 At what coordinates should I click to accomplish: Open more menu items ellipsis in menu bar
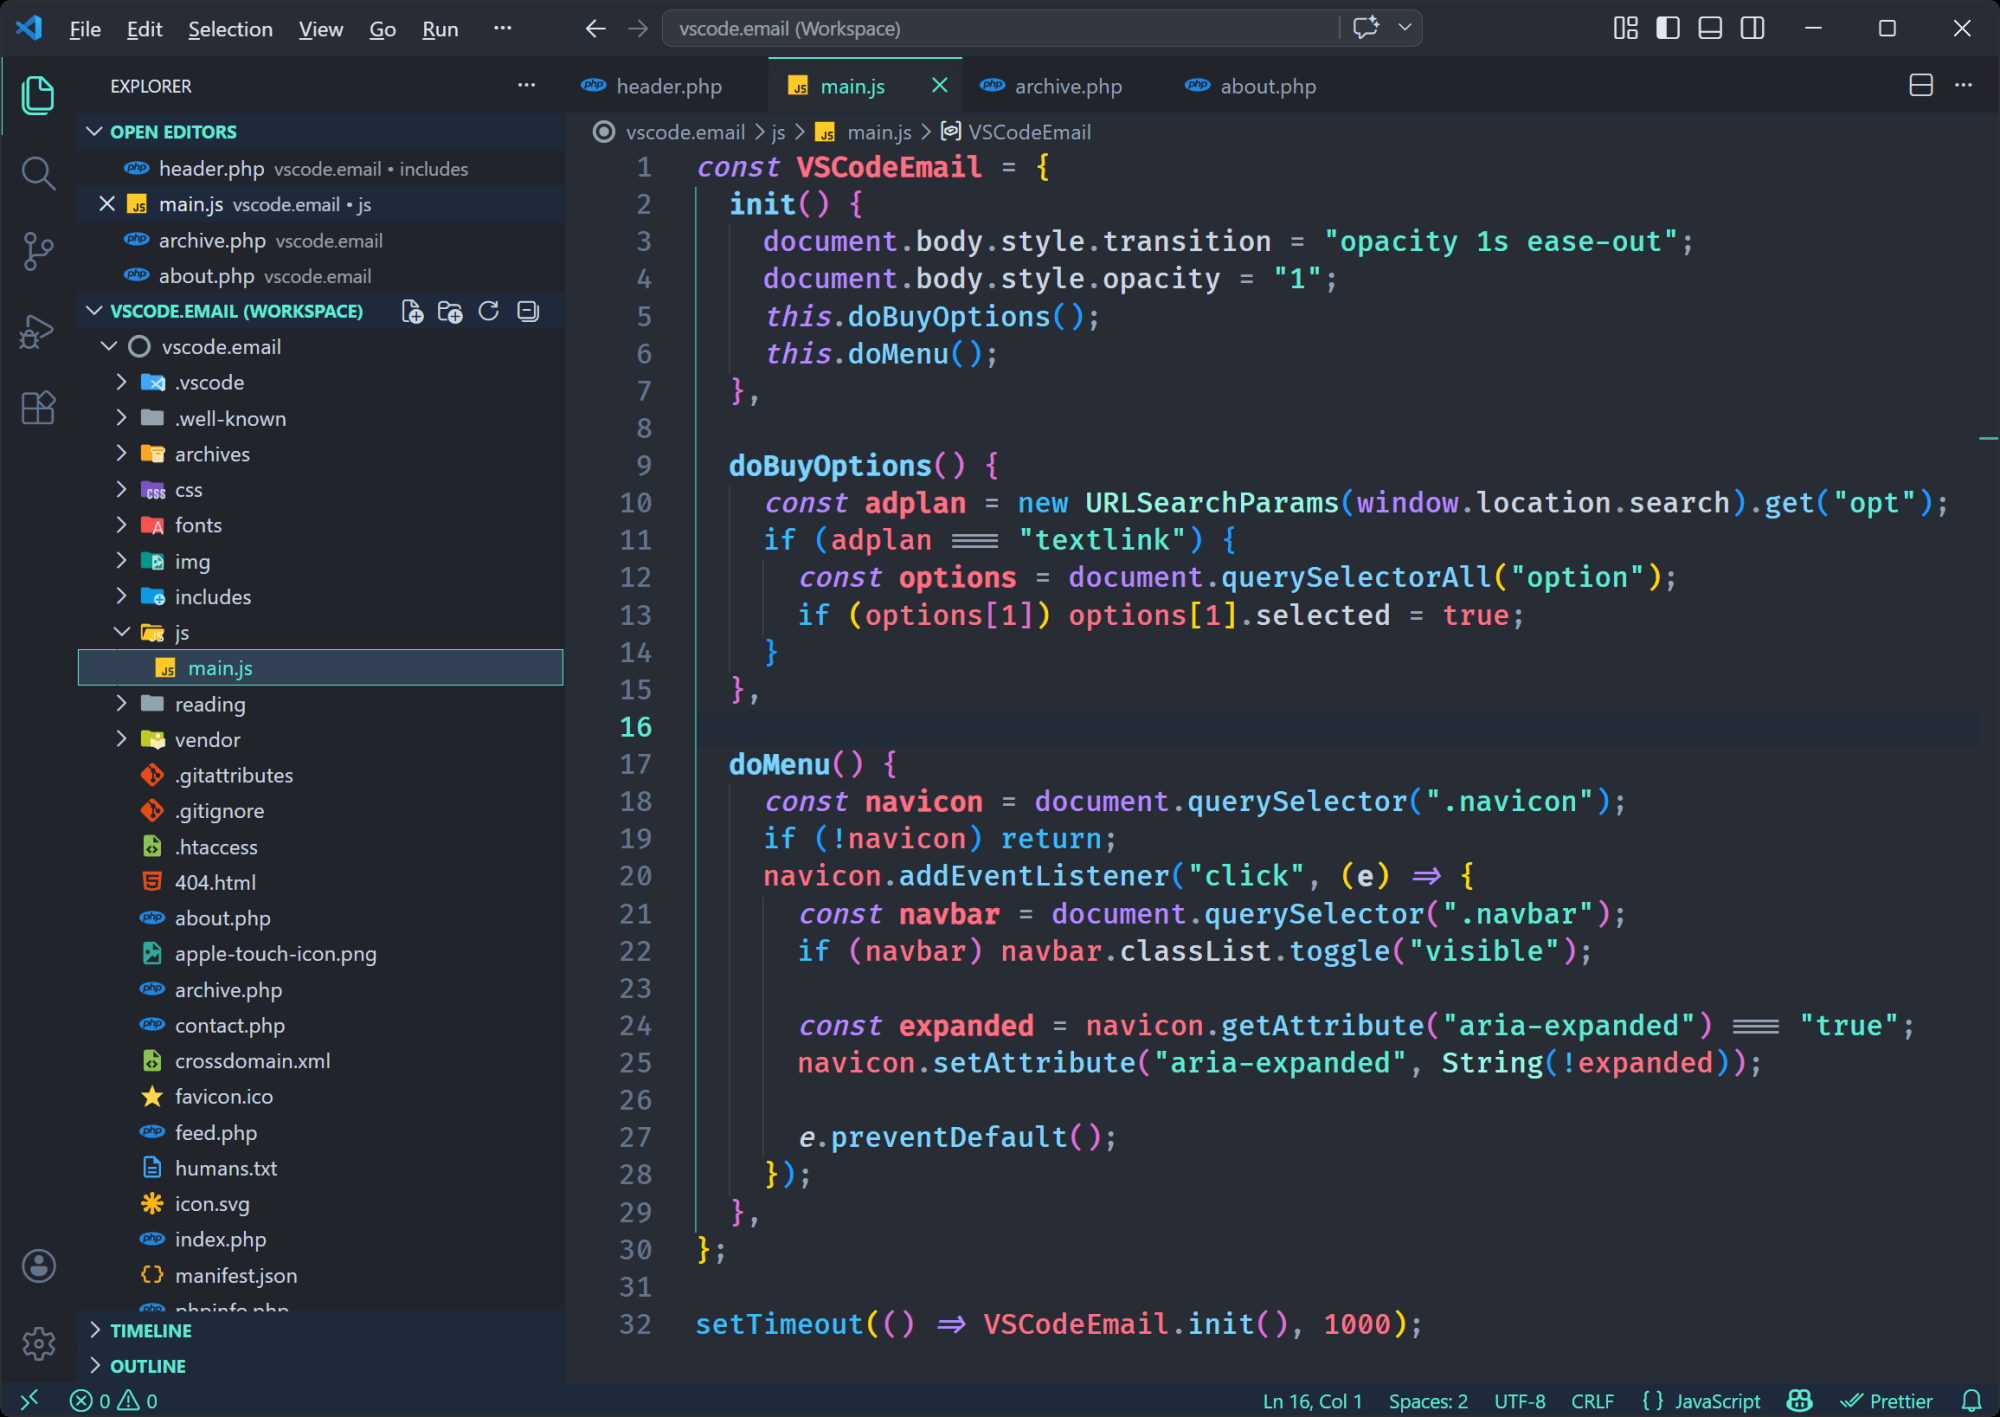(x=502, y=28)
